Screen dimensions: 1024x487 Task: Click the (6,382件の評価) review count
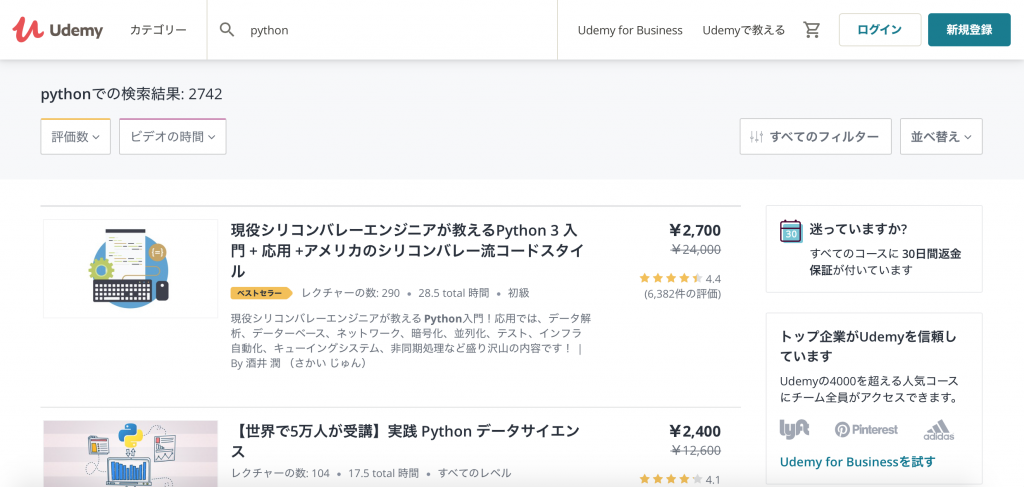(682, 294)
